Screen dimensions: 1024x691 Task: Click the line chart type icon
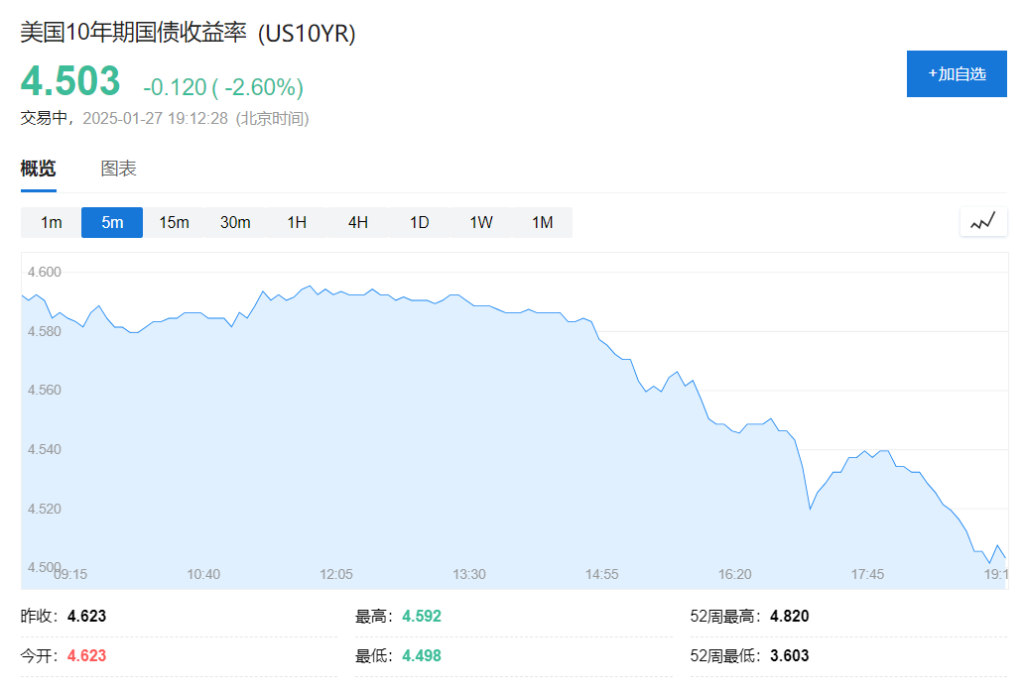[x=983, y=222]
